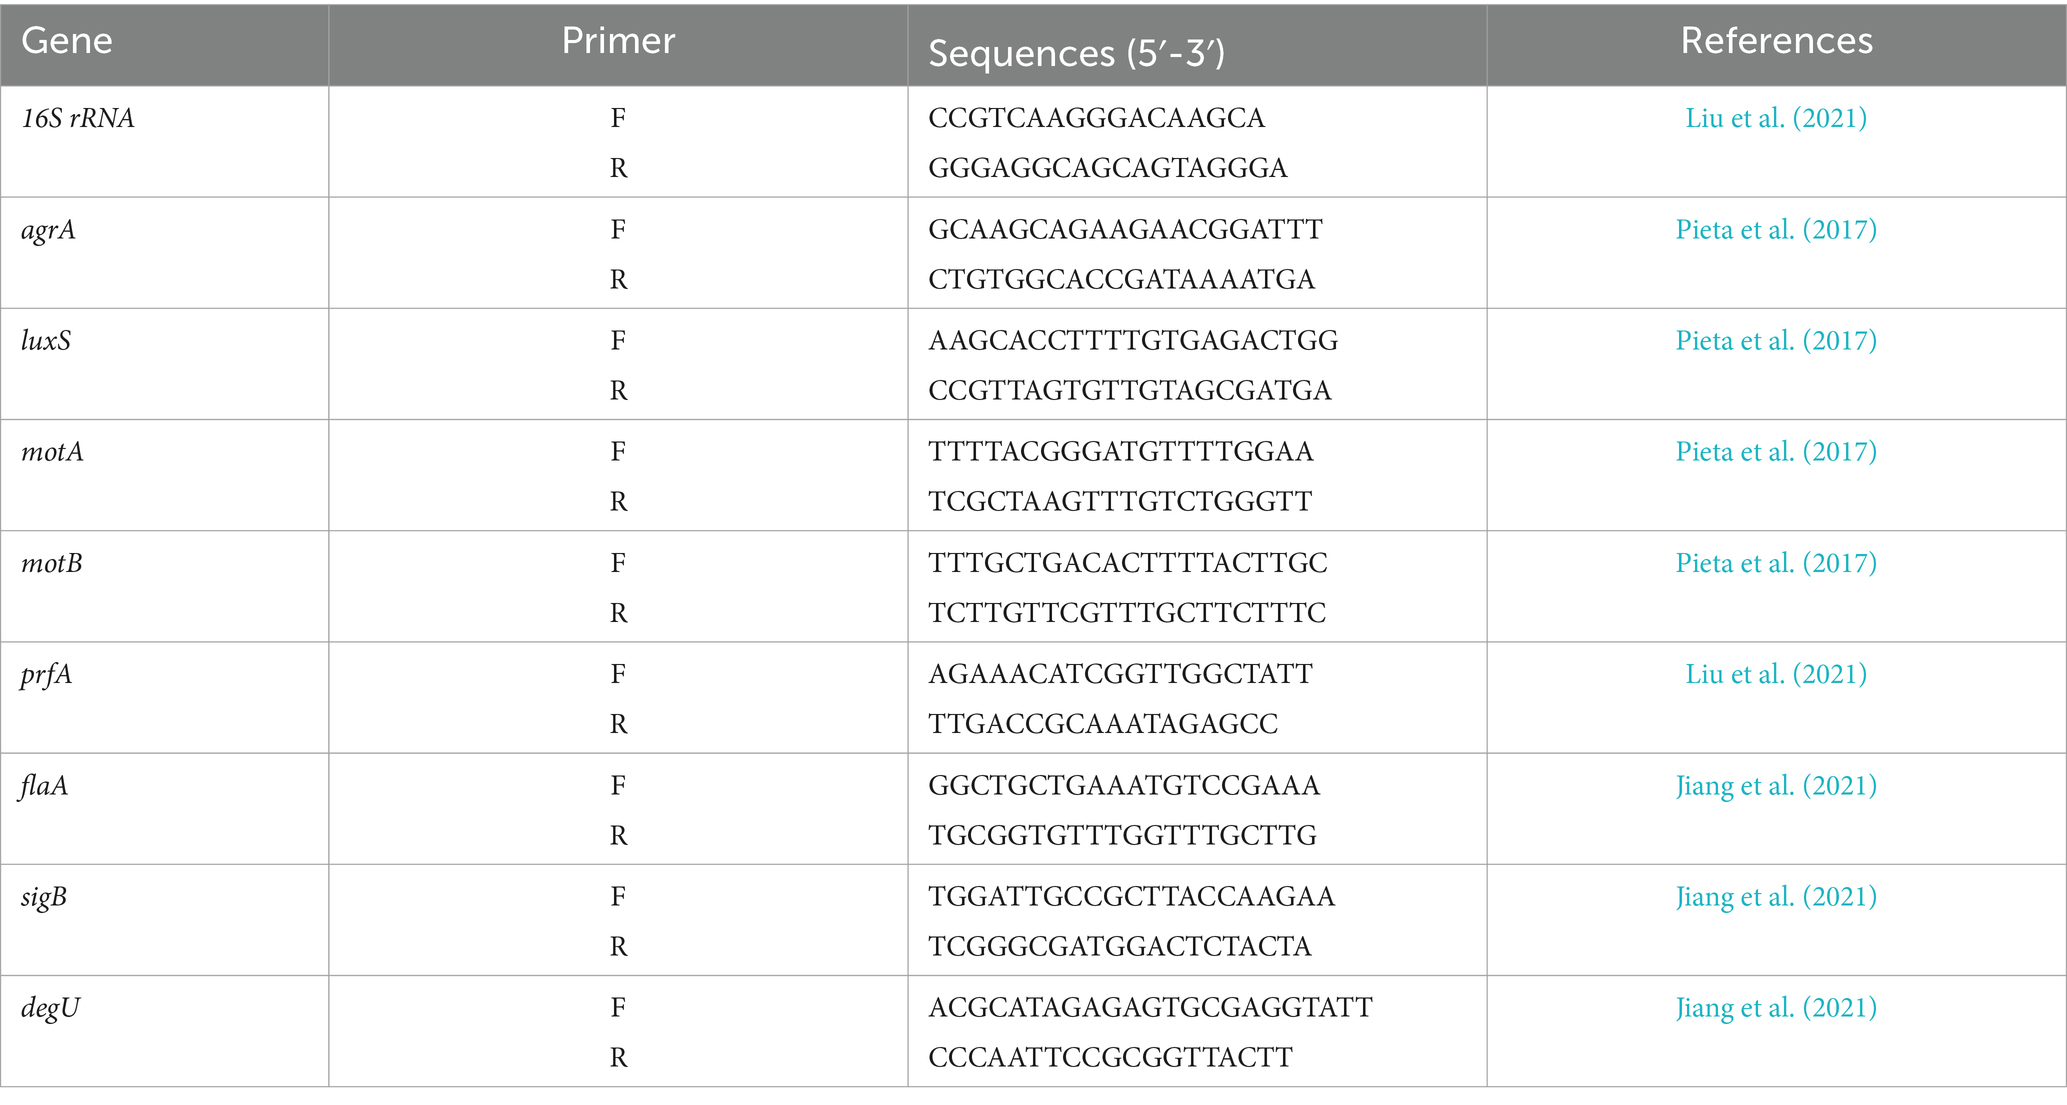2067x1105 pixels.
Task: Select the reverse luxS sequence CCGTTAGTGTTGTAGCGATGA
Action: pyautogui.click(x=1130, y=390)
